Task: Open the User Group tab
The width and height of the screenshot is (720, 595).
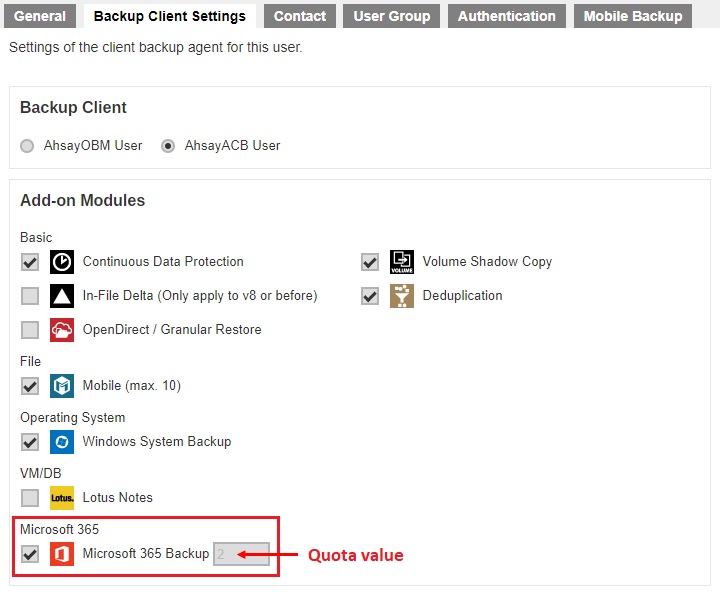Action: pyautogui.click(x=392, y=16)
